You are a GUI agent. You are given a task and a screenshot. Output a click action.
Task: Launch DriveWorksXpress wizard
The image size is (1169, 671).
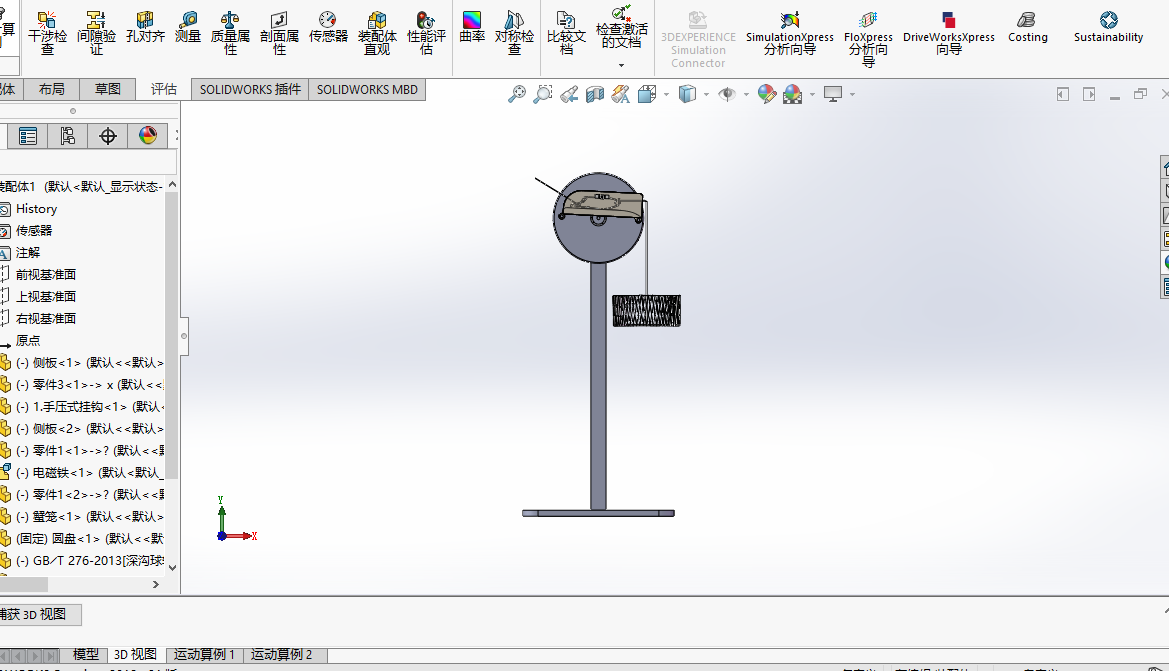(x=948, y=34)
